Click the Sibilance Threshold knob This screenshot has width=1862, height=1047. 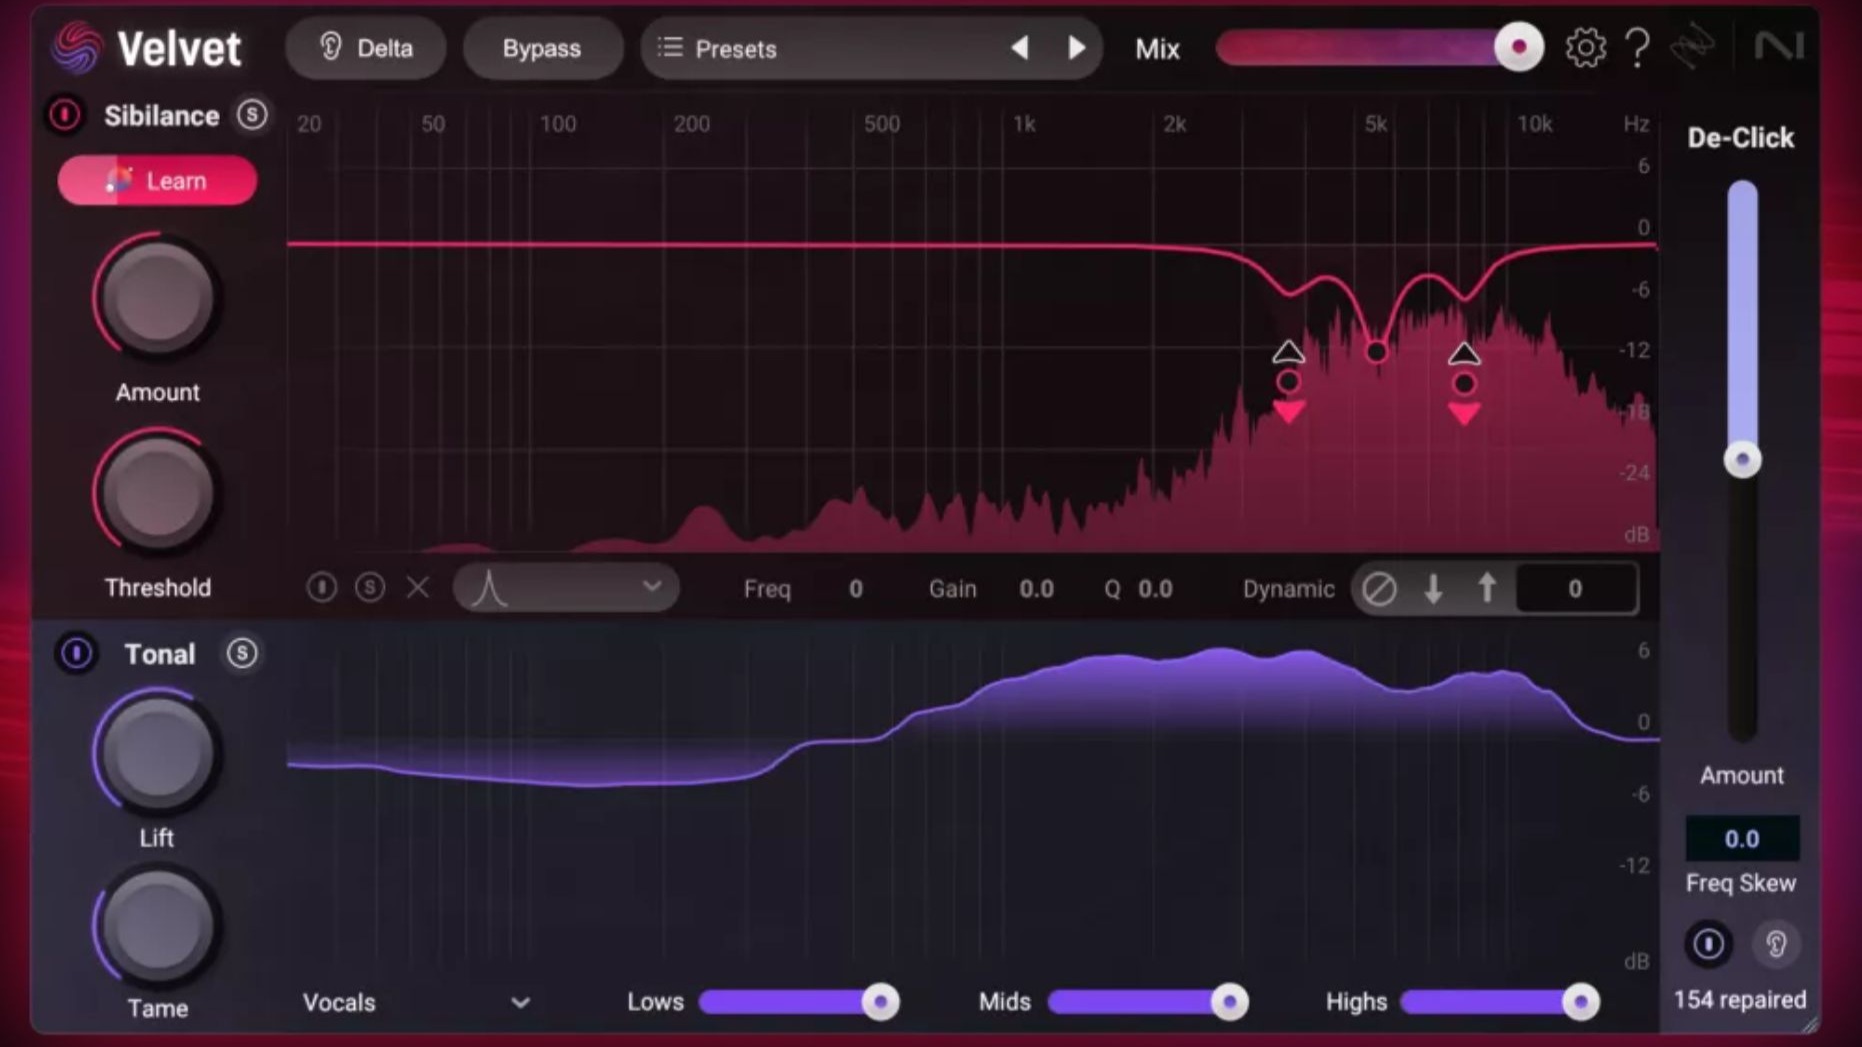tap(157, 493)
